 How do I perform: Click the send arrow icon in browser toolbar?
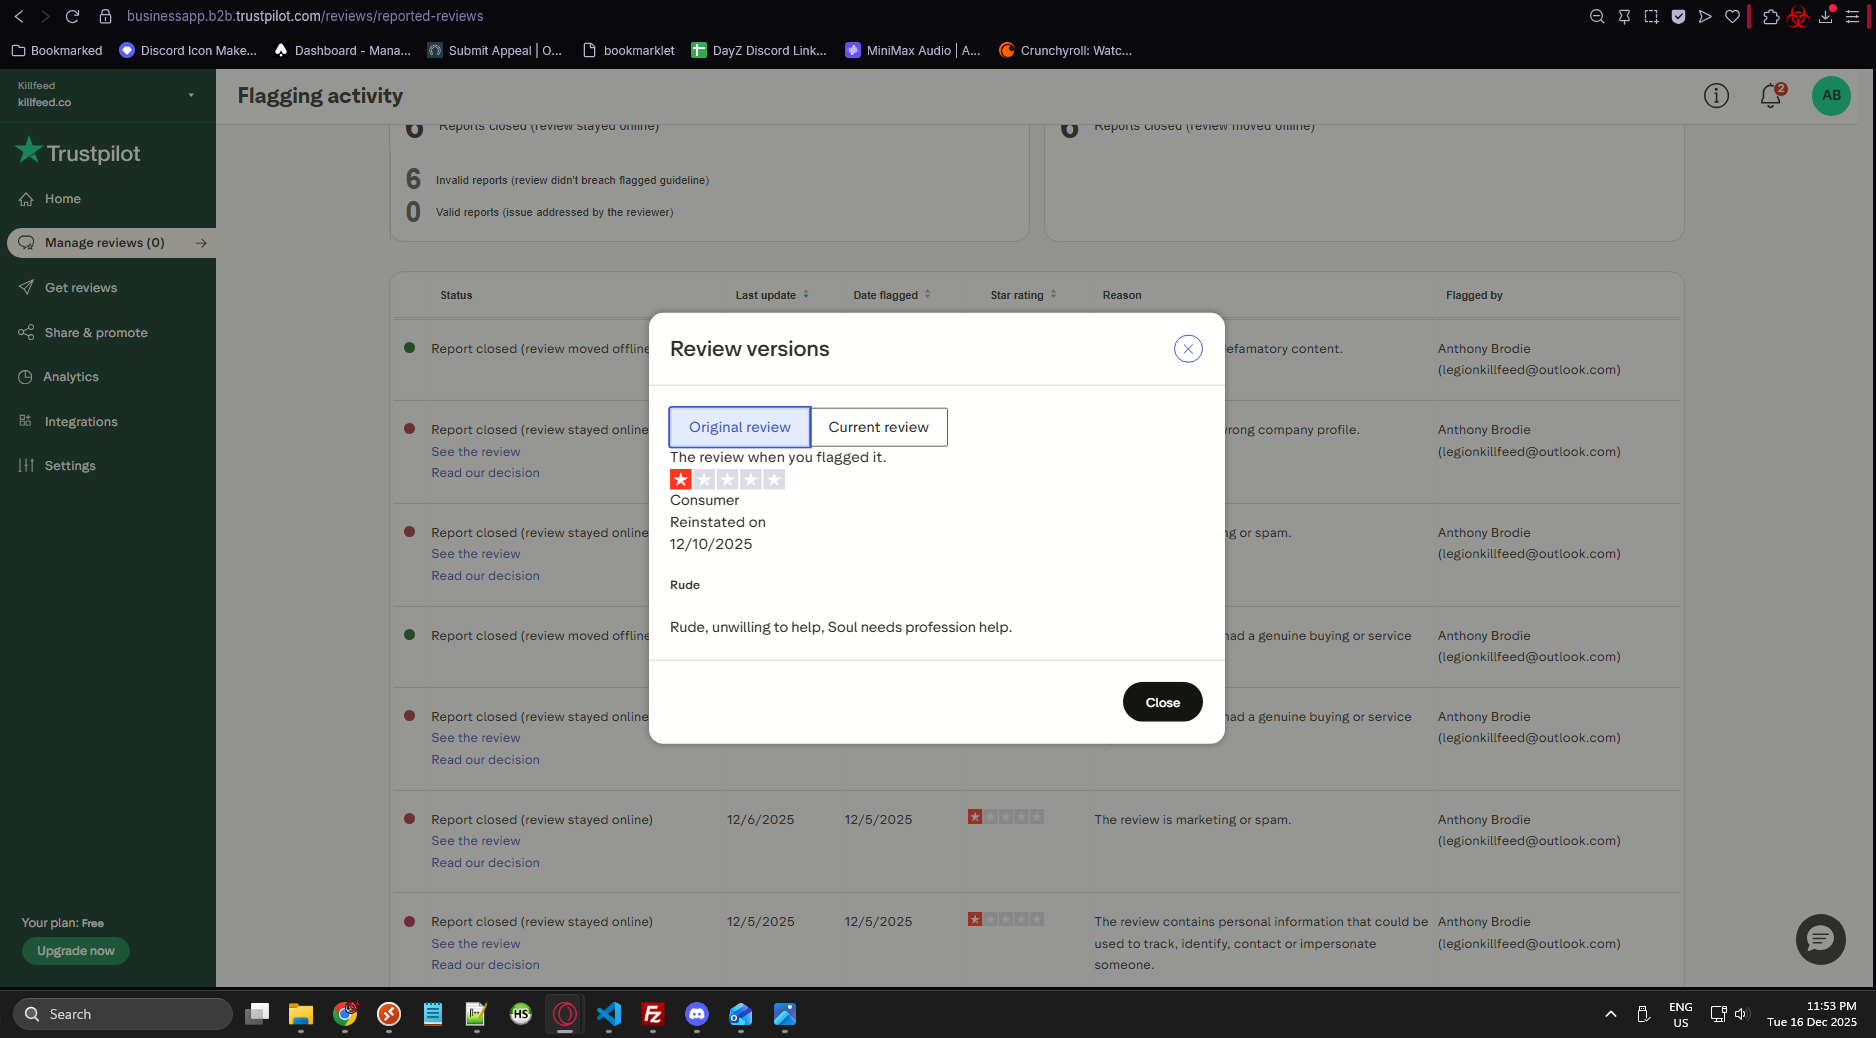pos(1705,16)
